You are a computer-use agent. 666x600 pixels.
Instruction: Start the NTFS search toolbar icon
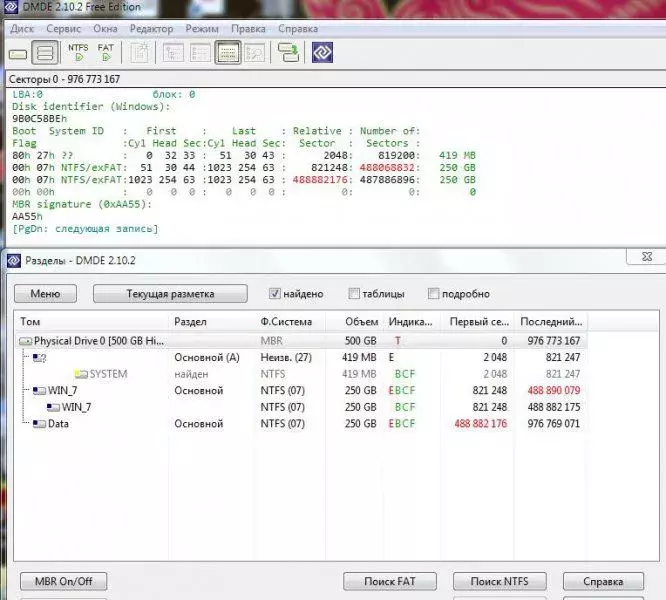(78, 52)
